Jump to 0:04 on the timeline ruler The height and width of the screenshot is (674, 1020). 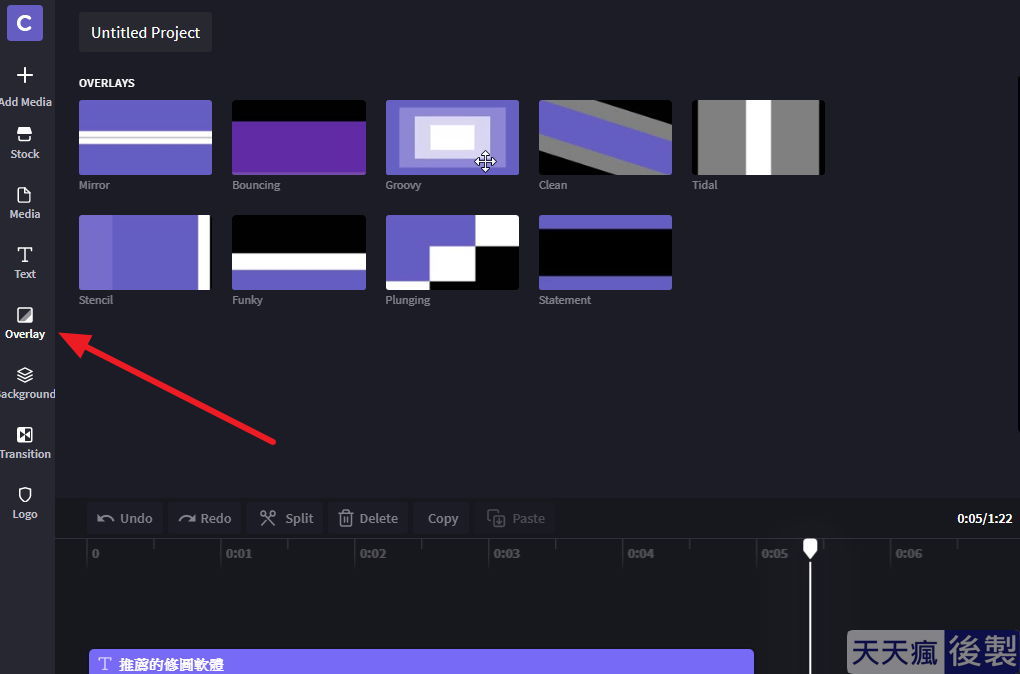click(x=640, y=554)
